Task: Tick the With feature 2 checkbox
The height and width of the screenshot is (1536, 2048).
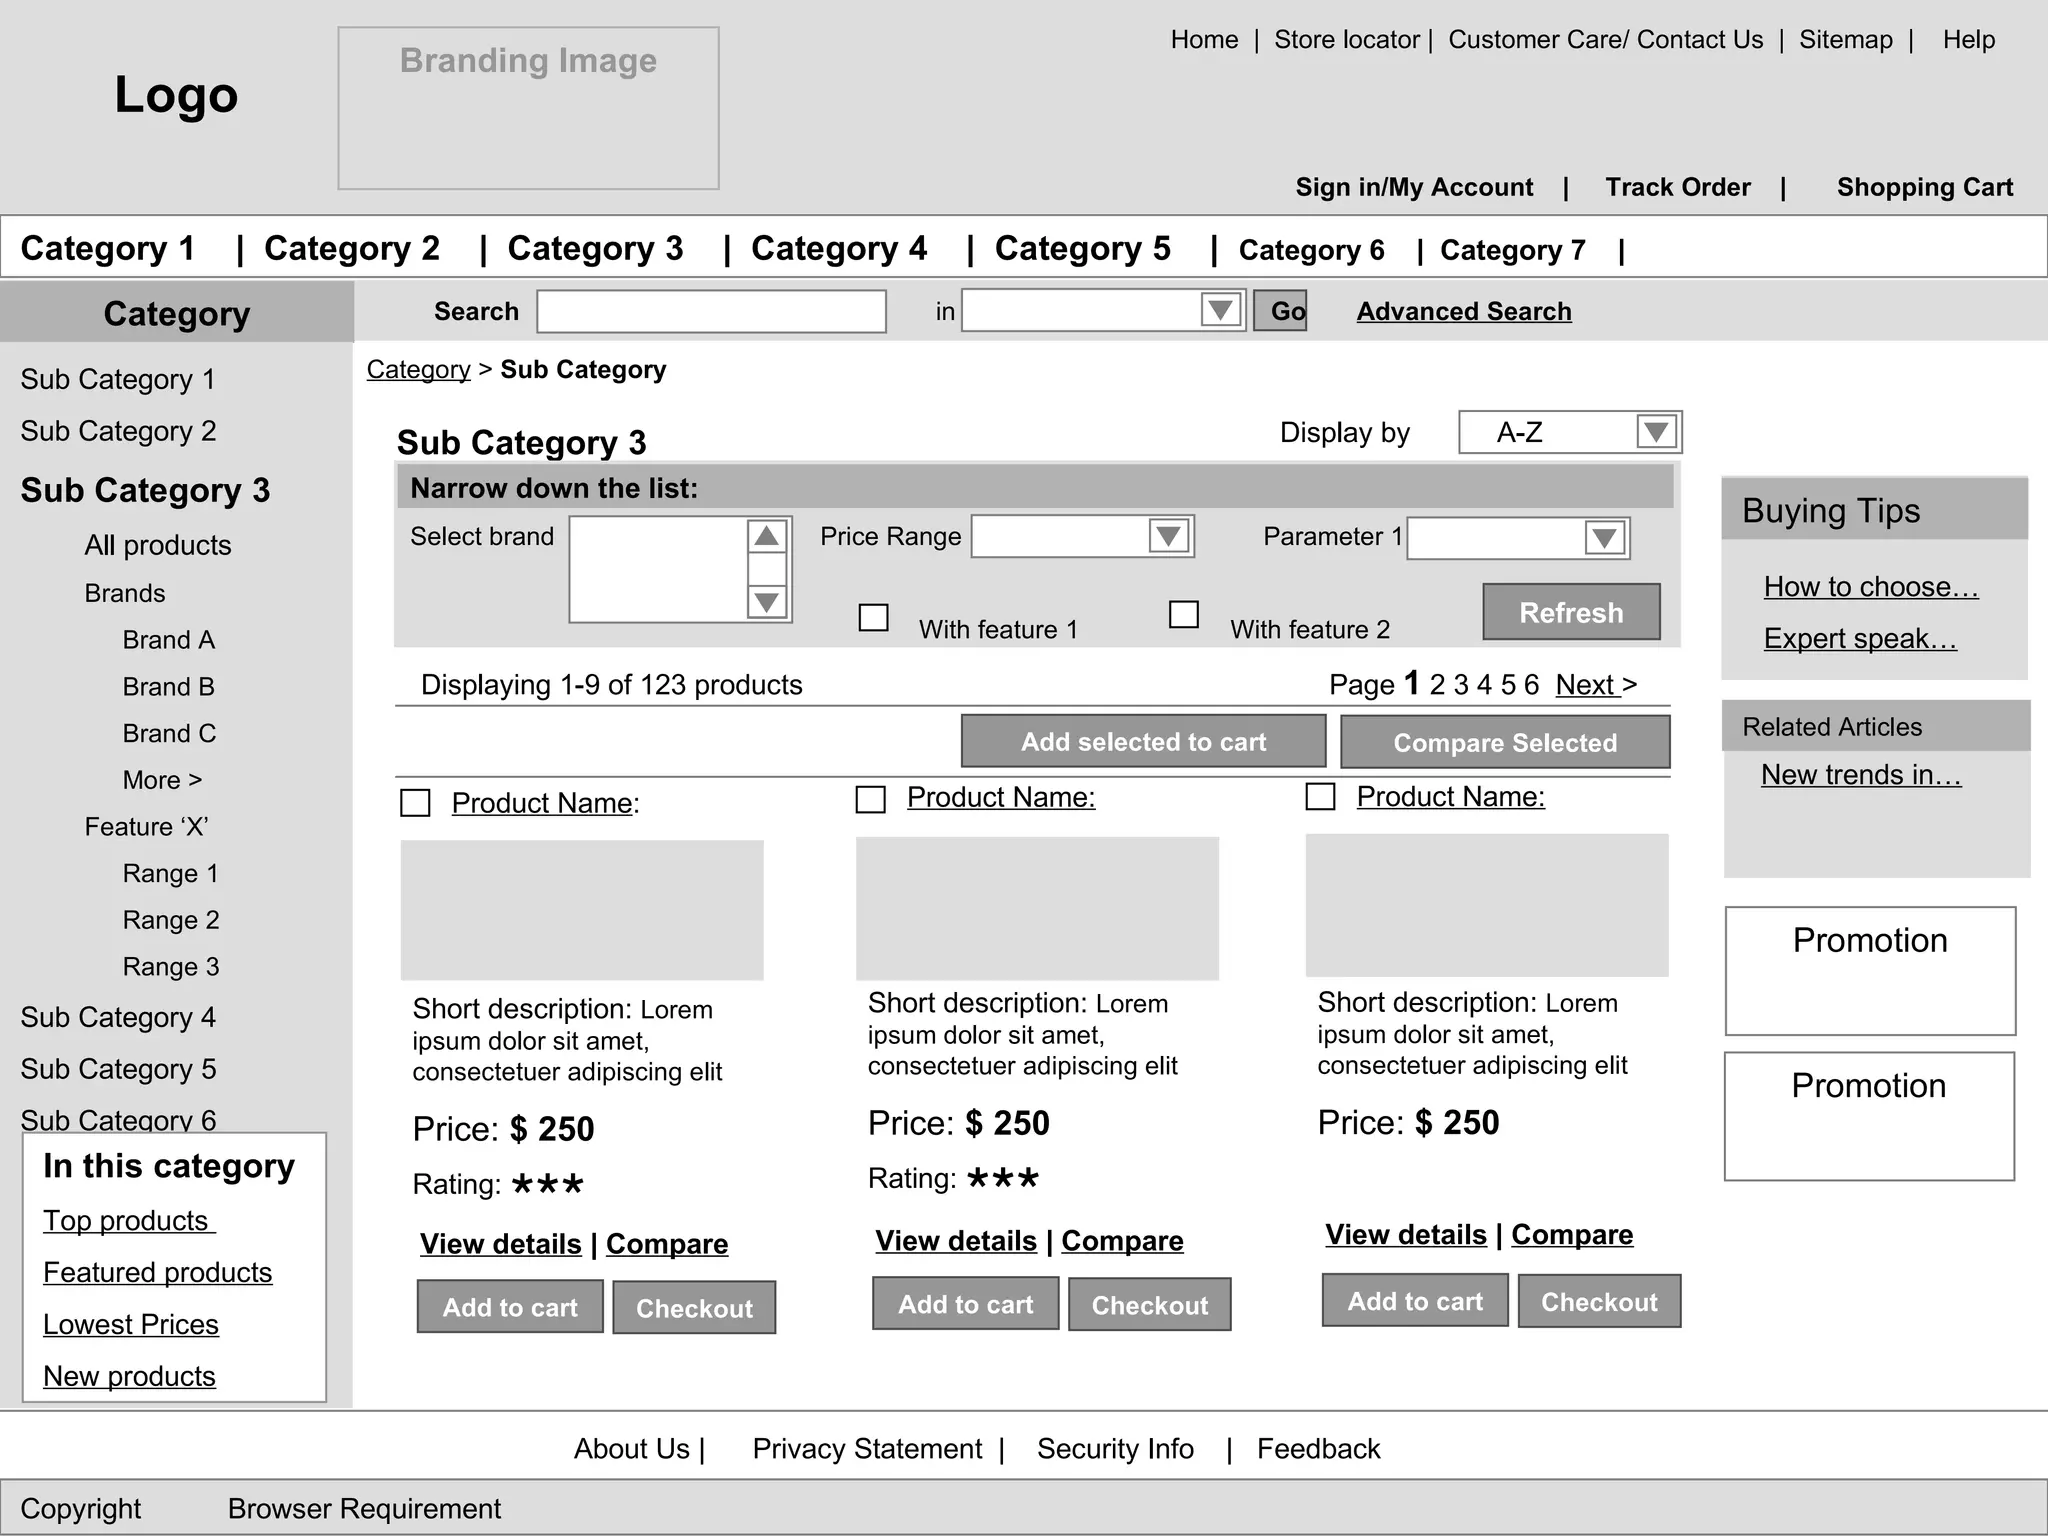Action: tap(1183, 614)
